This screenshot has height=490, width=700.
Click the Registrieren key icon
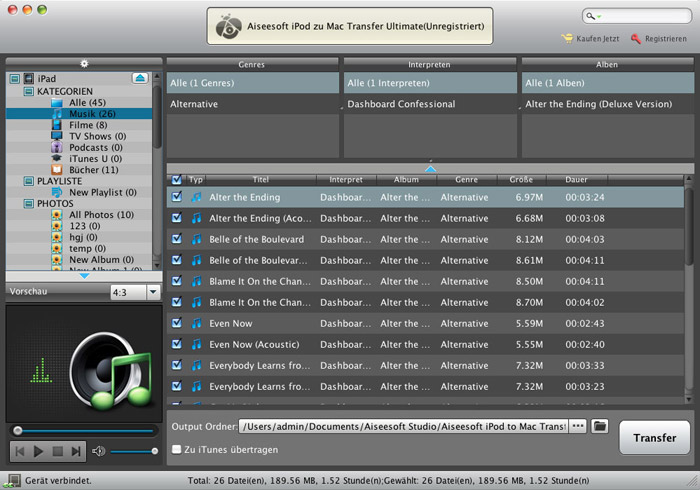pyautogui.click(x=636, y=39)
